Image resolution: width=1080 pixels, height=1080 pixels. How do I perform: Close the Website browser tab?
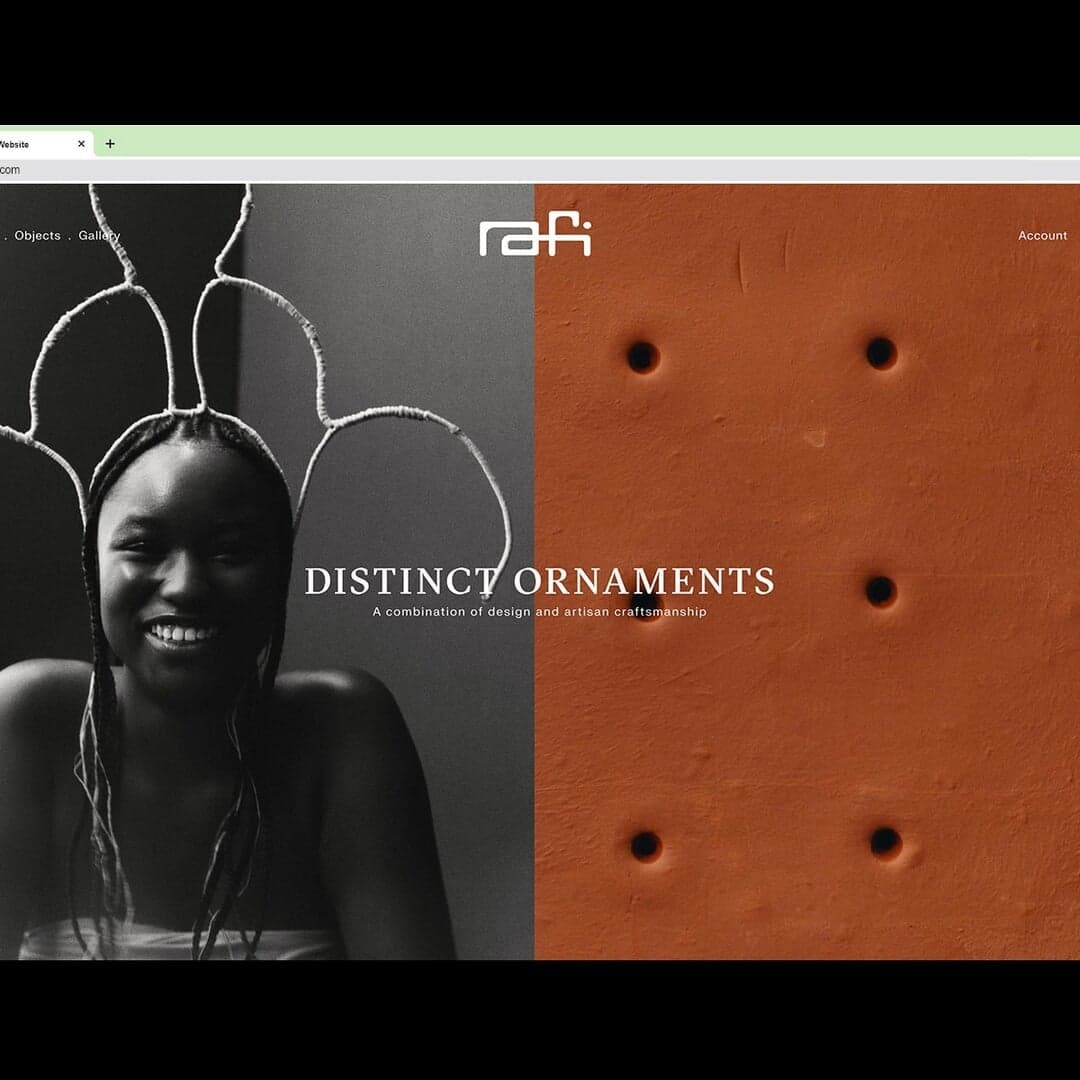click(x=81, y=143)
